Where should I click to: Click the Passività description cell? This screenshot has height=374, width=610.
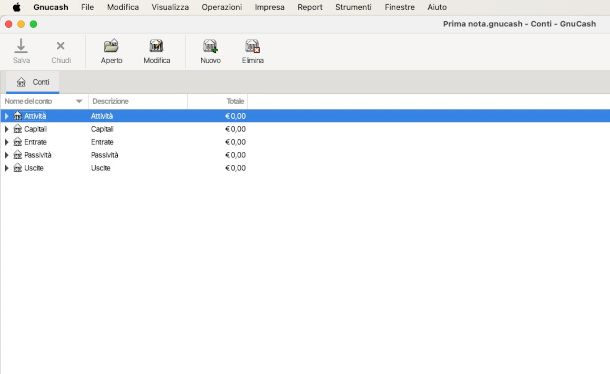click(x=104, y=155)
